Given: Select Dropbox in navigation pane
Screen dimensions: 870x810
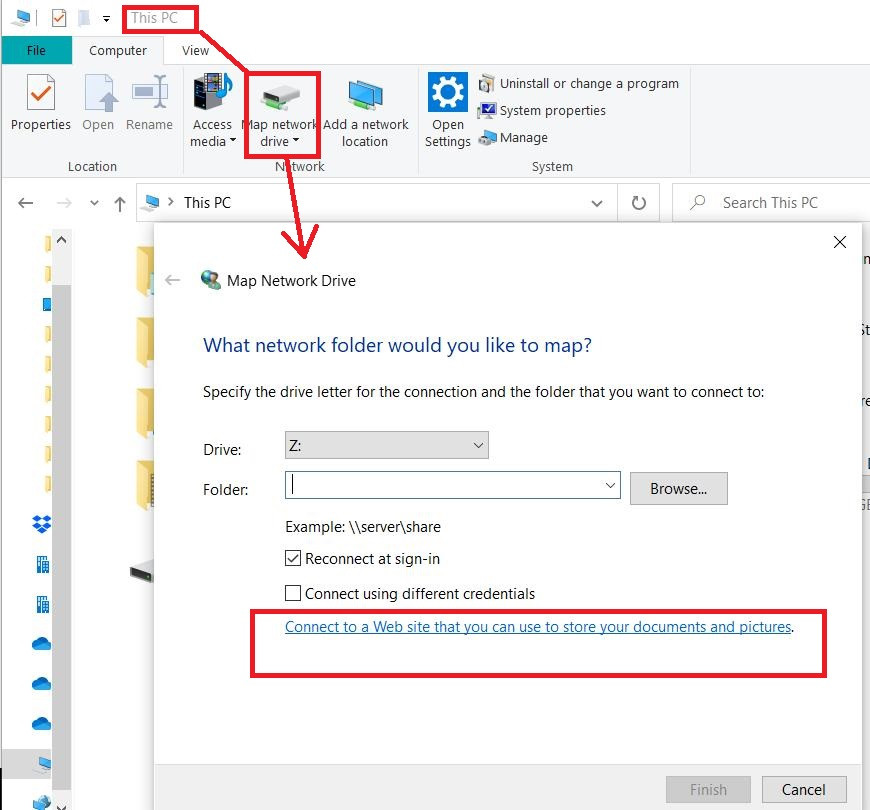Looking at the screenshot, I should coord(42,524).
